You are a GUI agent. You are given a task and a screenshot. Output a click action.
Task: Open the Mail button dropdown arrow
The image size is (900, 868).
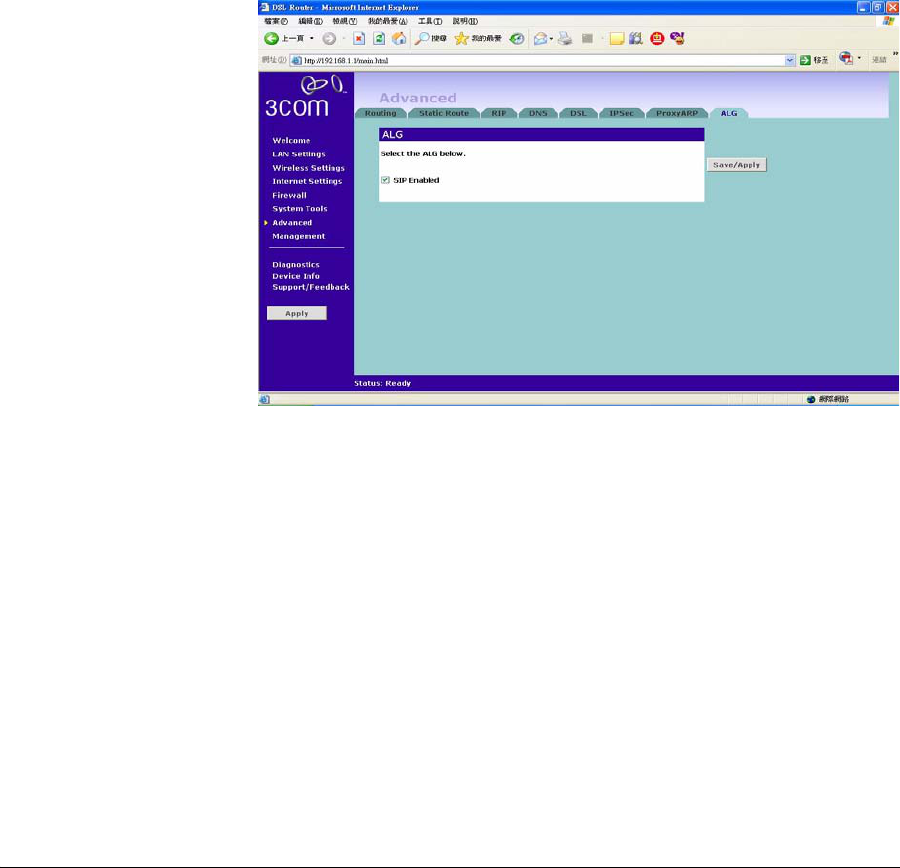pos(551,38)
